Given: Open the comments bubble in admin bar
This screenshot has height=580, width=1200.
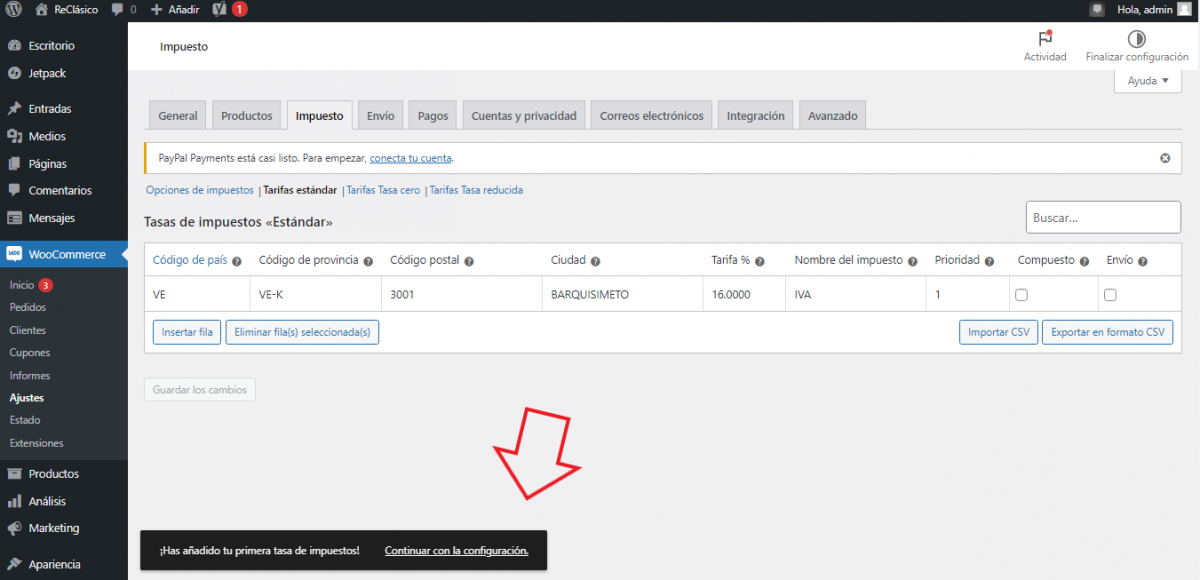Looking at the screenshot, I should [118, 9].
